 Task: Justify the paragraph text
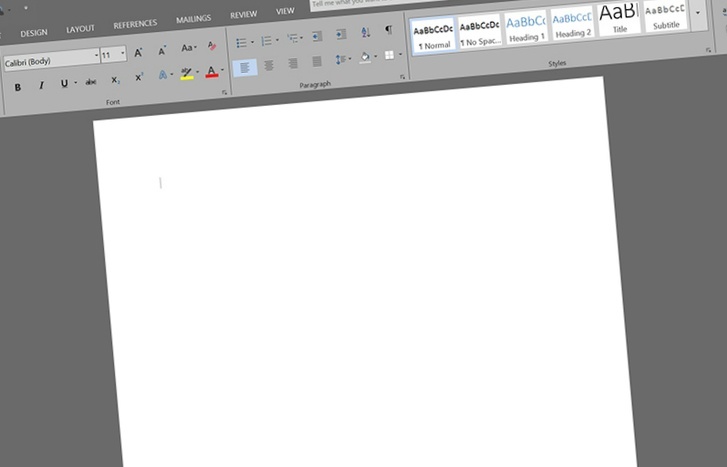coord(317,62)
